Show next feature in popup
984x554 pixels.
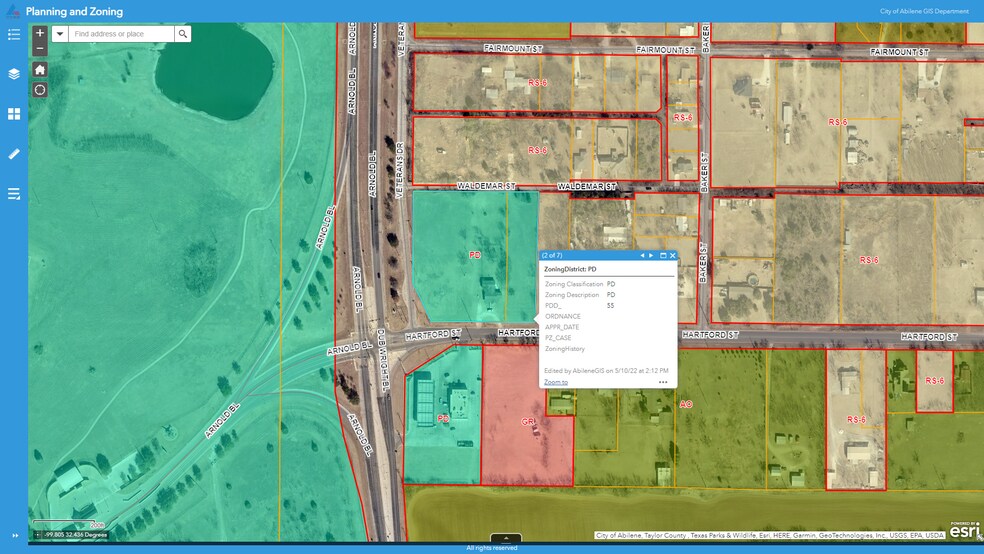point(651,255)
